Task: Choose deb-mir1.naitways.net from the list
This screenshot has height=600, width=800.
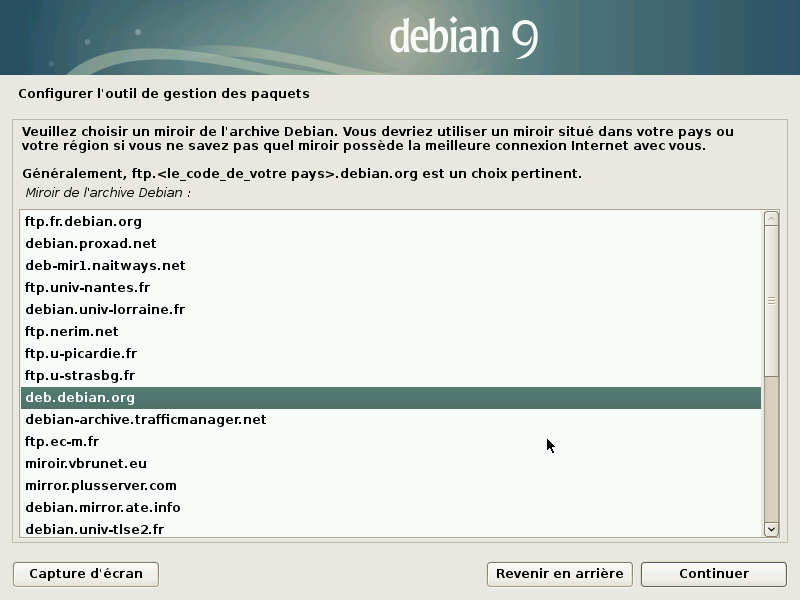Action: pos(104,265)
